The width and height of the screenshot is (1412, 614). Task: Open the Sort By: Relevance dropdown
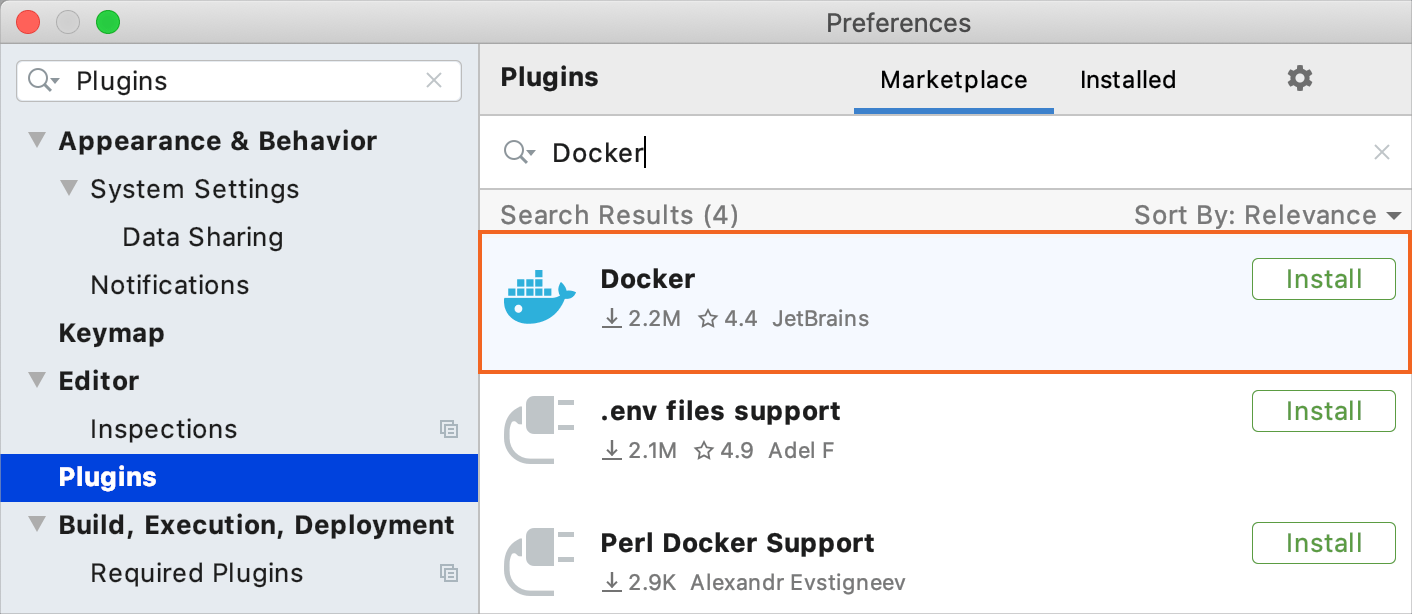1268,215
